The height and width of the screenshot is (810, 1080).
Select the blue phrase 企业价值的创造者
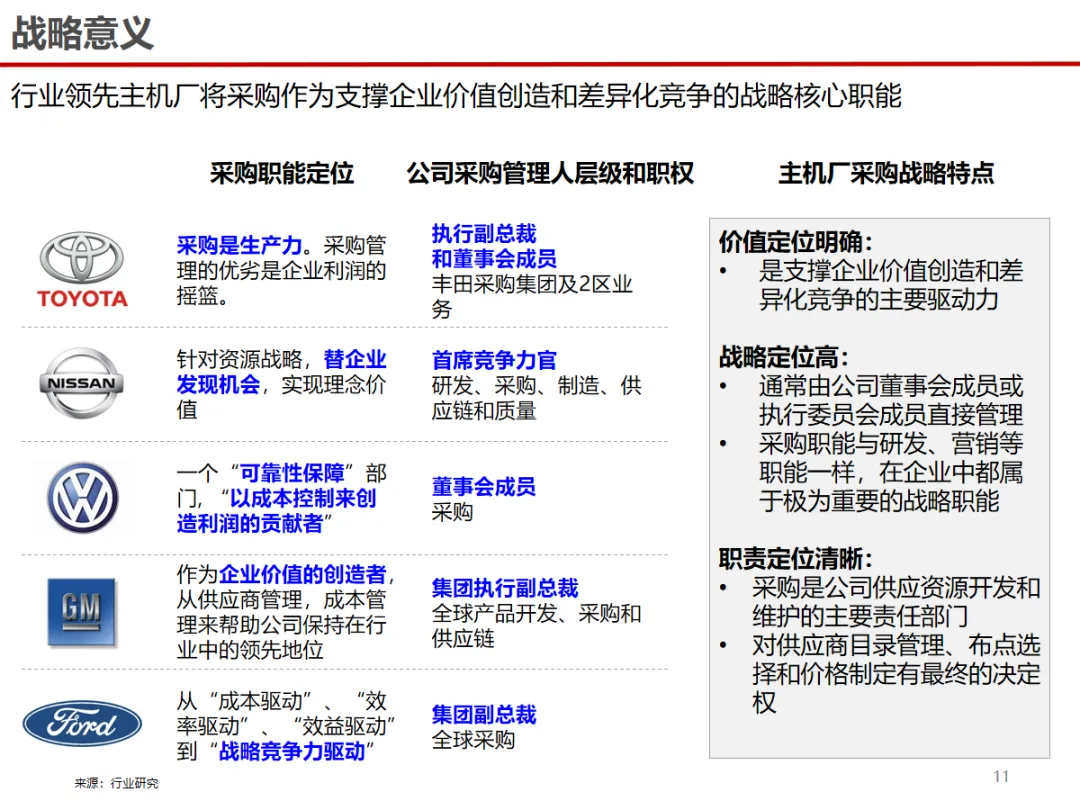[x=302, y=574]
